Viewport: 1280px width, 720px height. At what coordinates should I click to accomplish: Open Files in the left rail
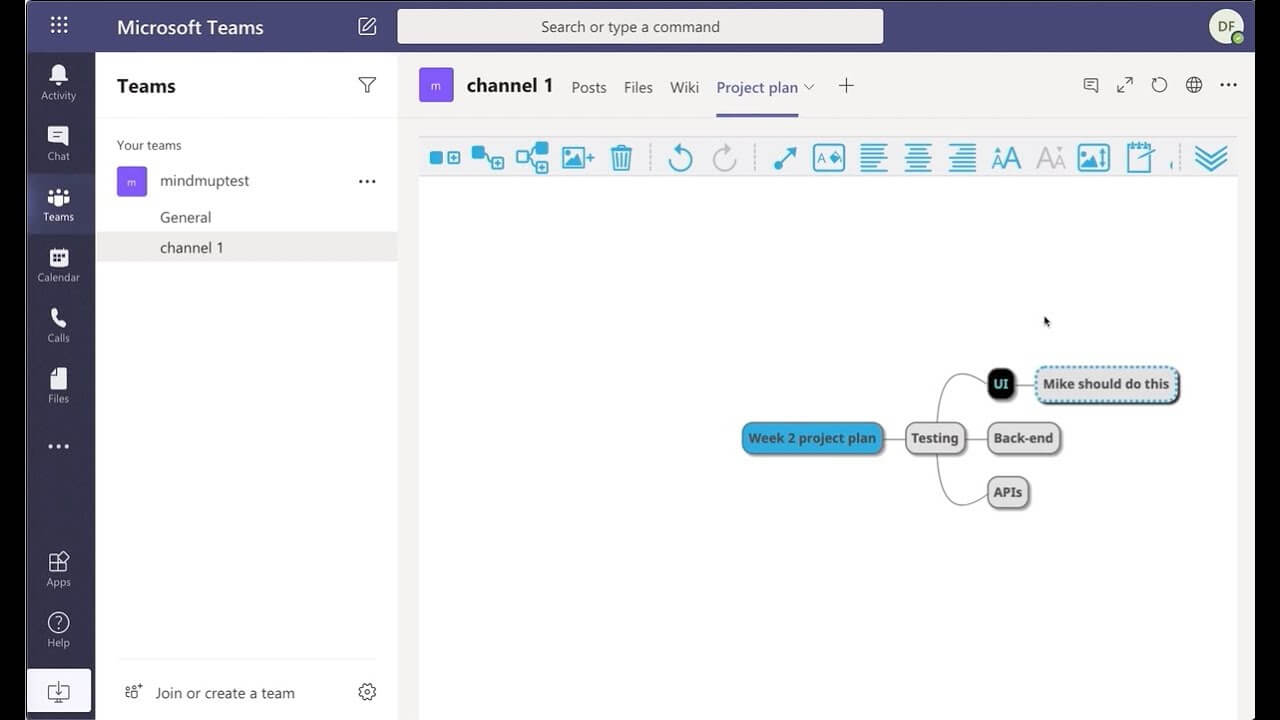[x=59, y=385]
